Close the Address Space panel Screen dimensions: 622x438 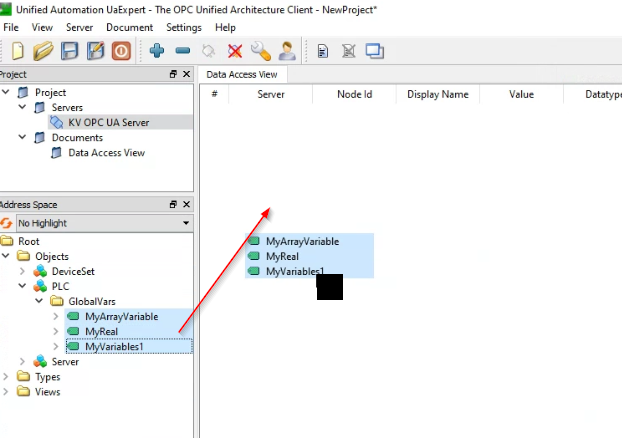[186, 204]
